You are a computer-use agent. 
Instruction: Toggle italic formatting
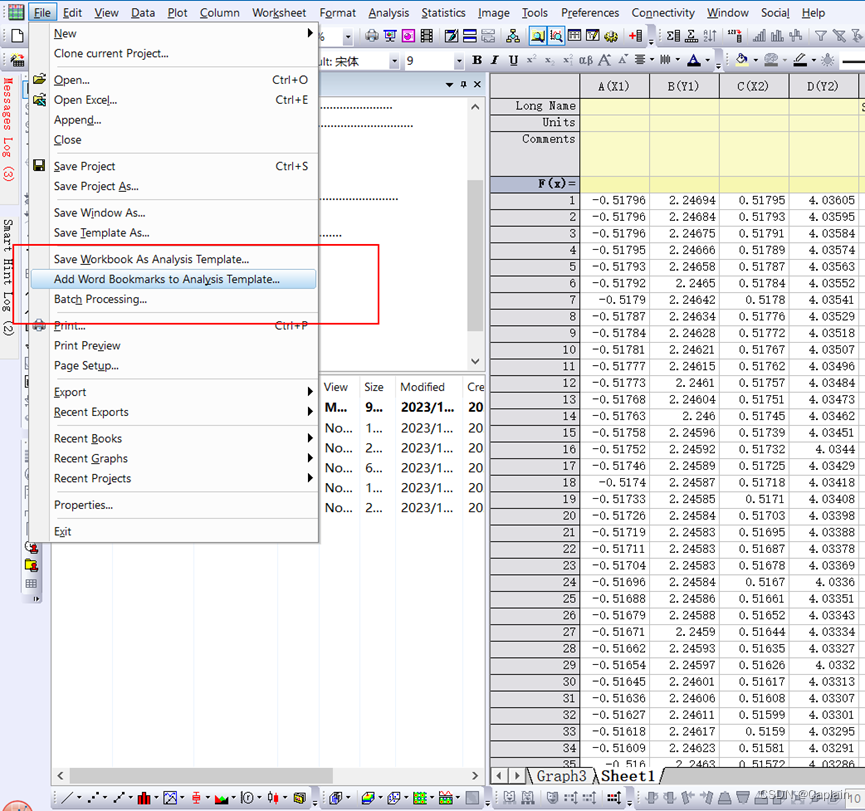pos(495,60)
